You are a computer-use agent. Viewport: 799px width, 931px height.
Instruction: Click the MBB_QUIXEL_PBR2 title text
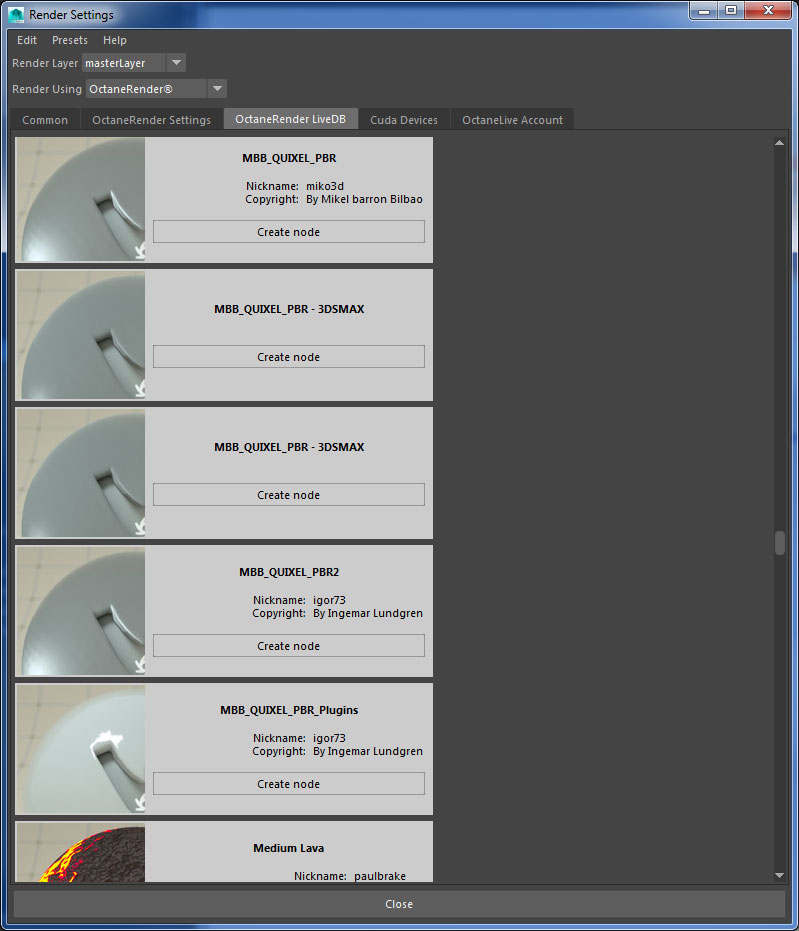pyautogui.click(x=289, y=572)
